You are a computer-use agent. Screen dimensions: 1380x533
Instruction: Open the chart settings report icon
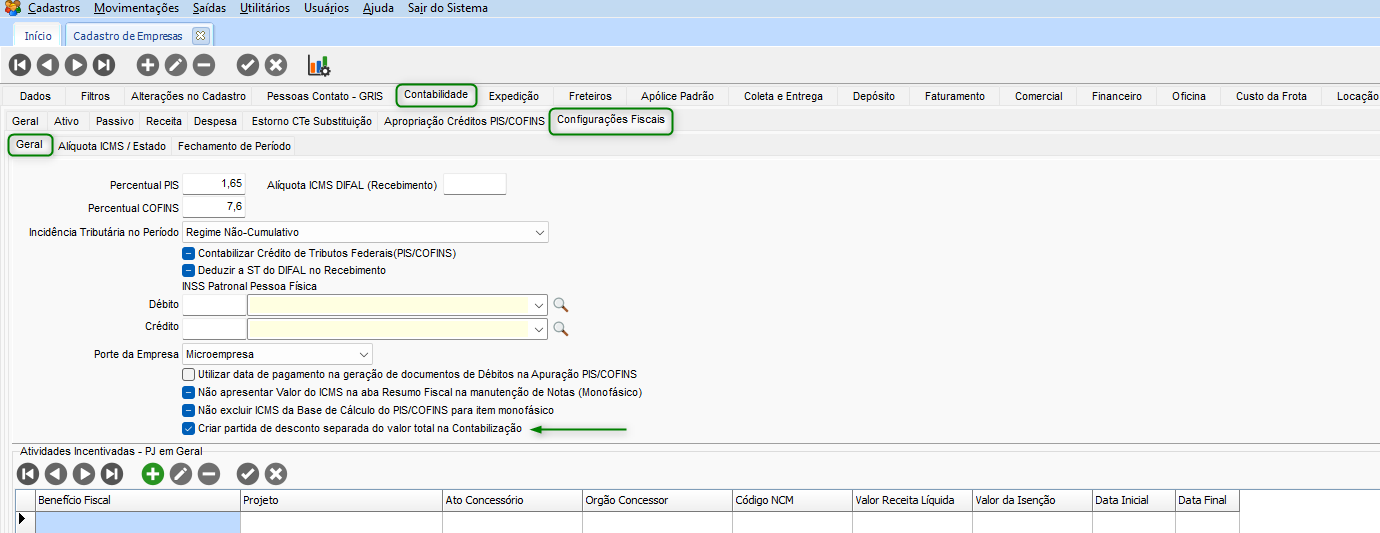(x=319, y=65)
